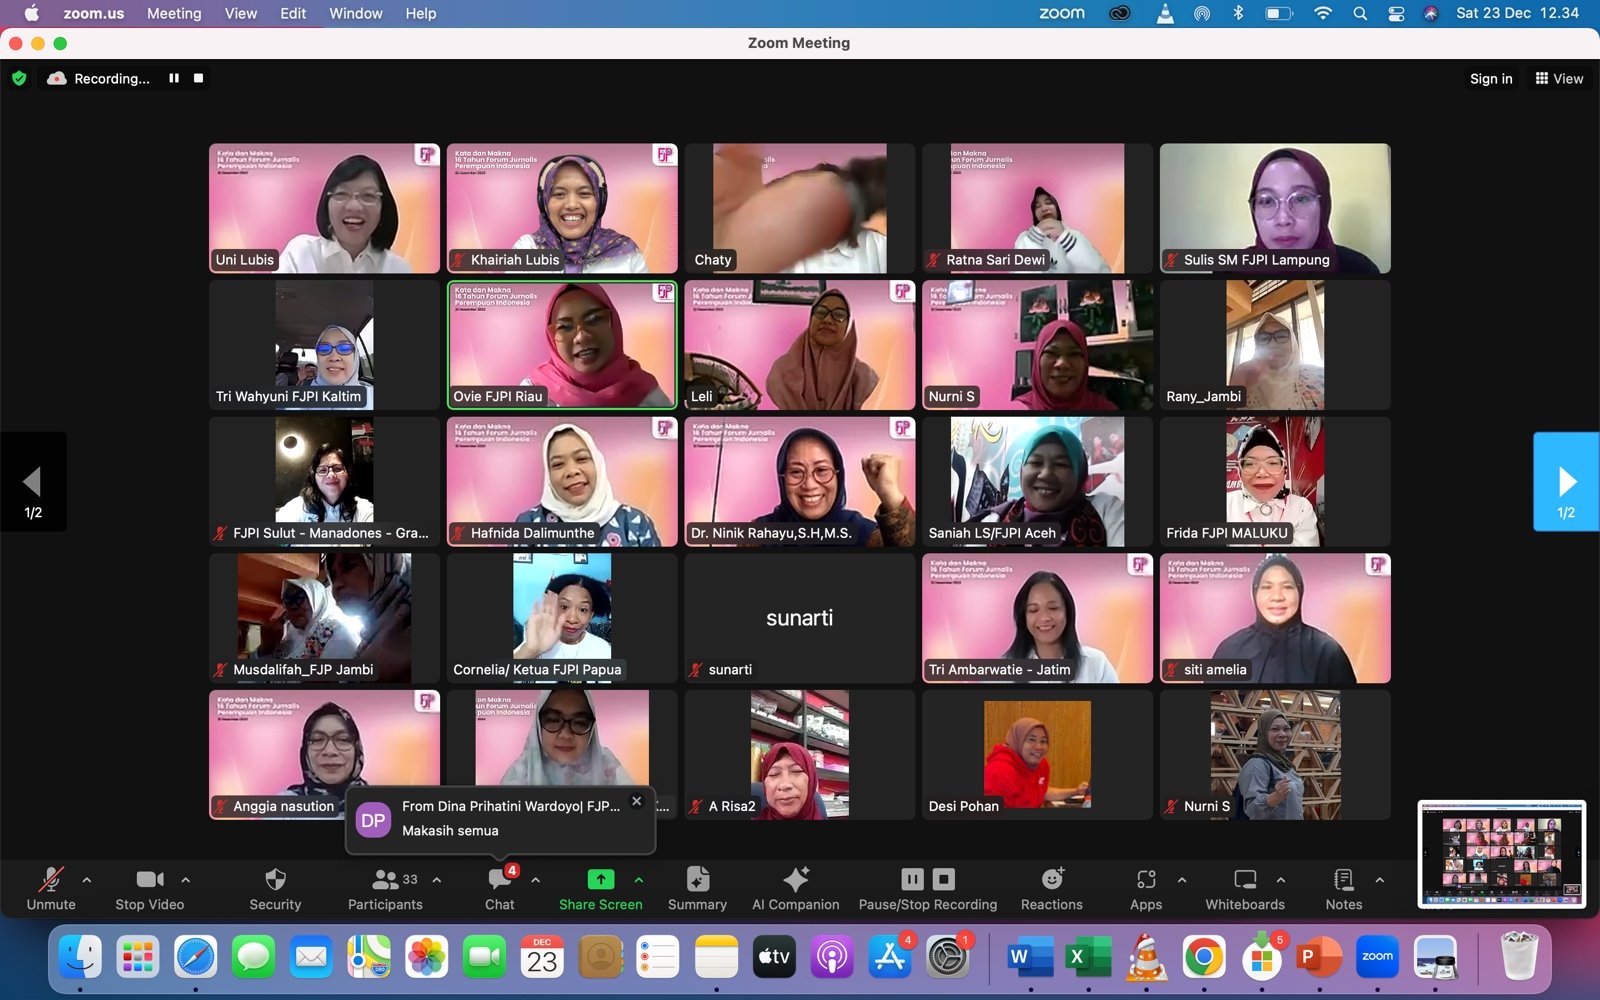This screenshot has width=1600, height=1000.
Task: Select Ovie FJPI Riau video tile
Action: pyautogui.click(x=562, y=344)
